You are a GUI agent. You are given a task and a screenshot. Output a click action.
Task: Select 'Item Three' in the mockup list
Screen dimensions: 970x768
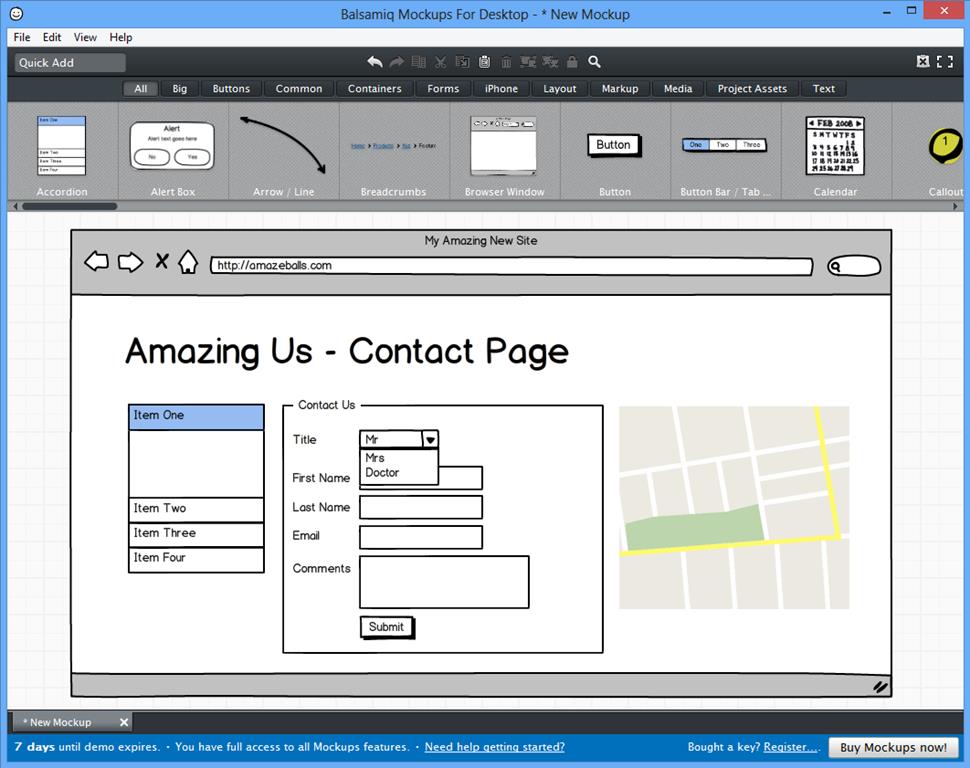(195, 533)
